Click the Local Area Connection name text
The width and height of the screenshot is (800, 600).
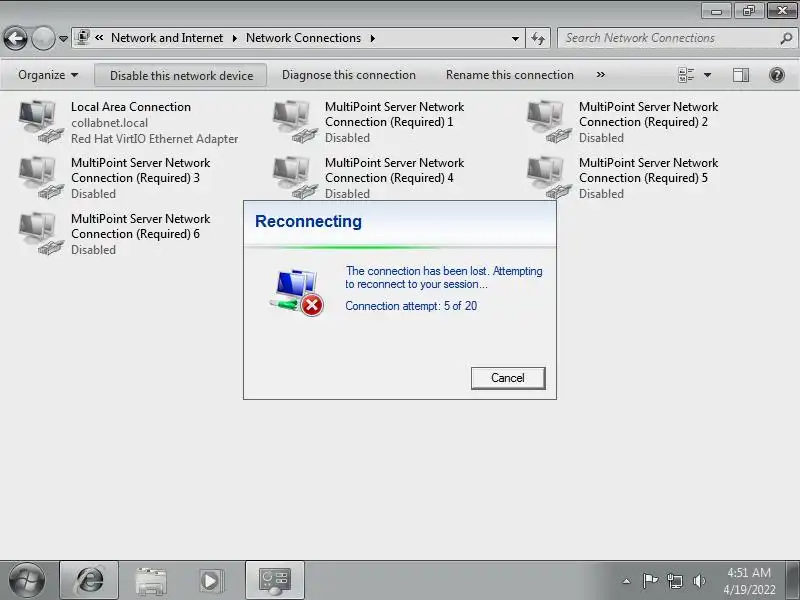click(x=131, y=107)
